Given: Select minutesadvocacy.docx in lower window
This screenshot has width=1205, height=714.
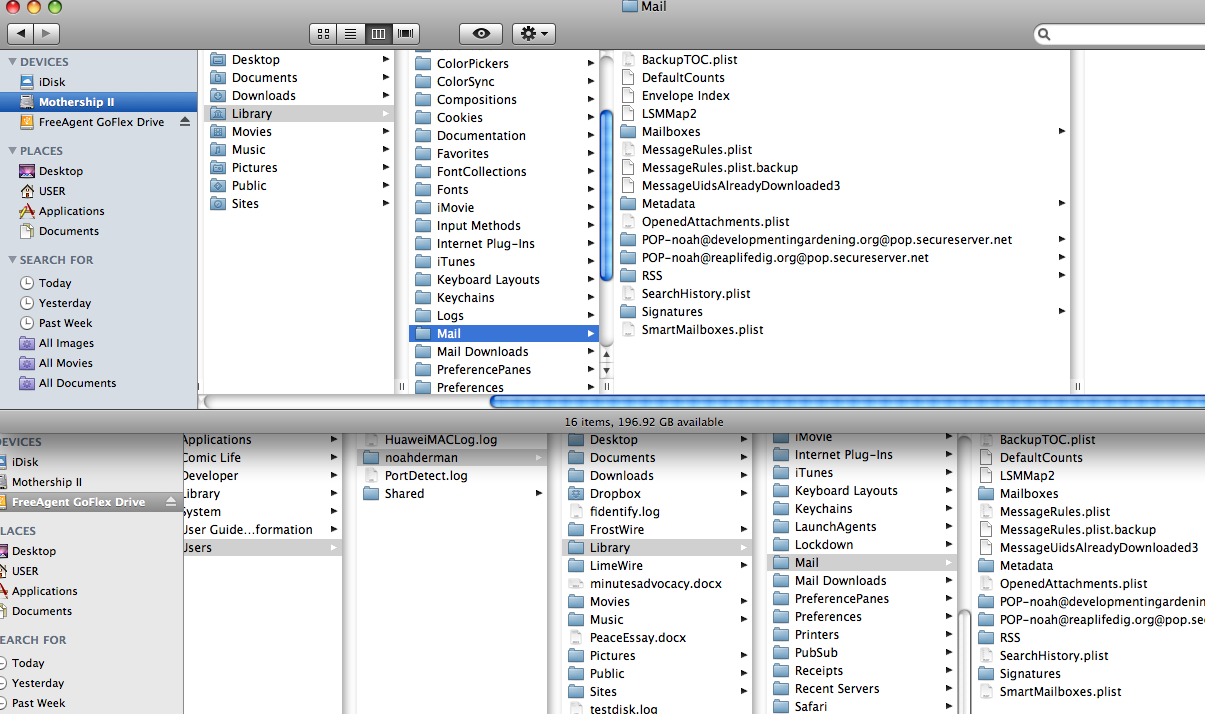Looking at the screenshot, I should [654, 584].
